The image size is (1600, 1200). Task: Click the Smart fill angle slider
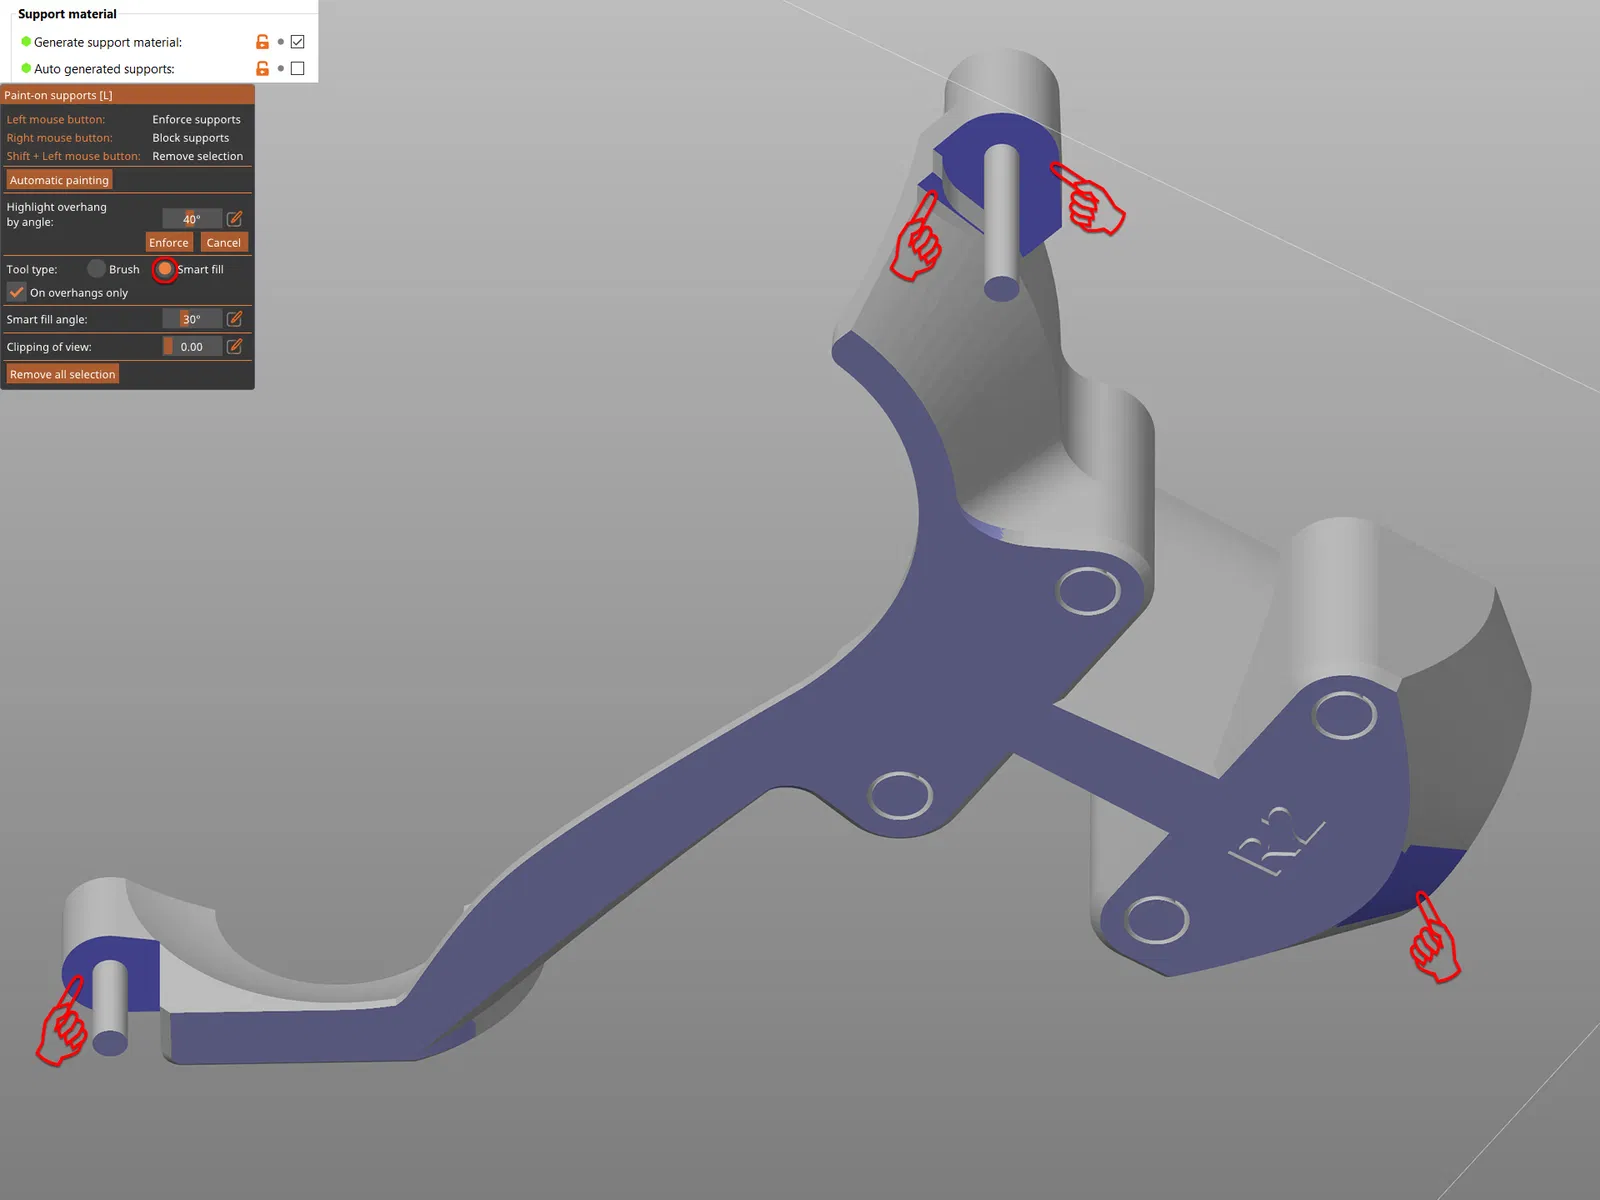pyautogui.click(x=192, y=319)
